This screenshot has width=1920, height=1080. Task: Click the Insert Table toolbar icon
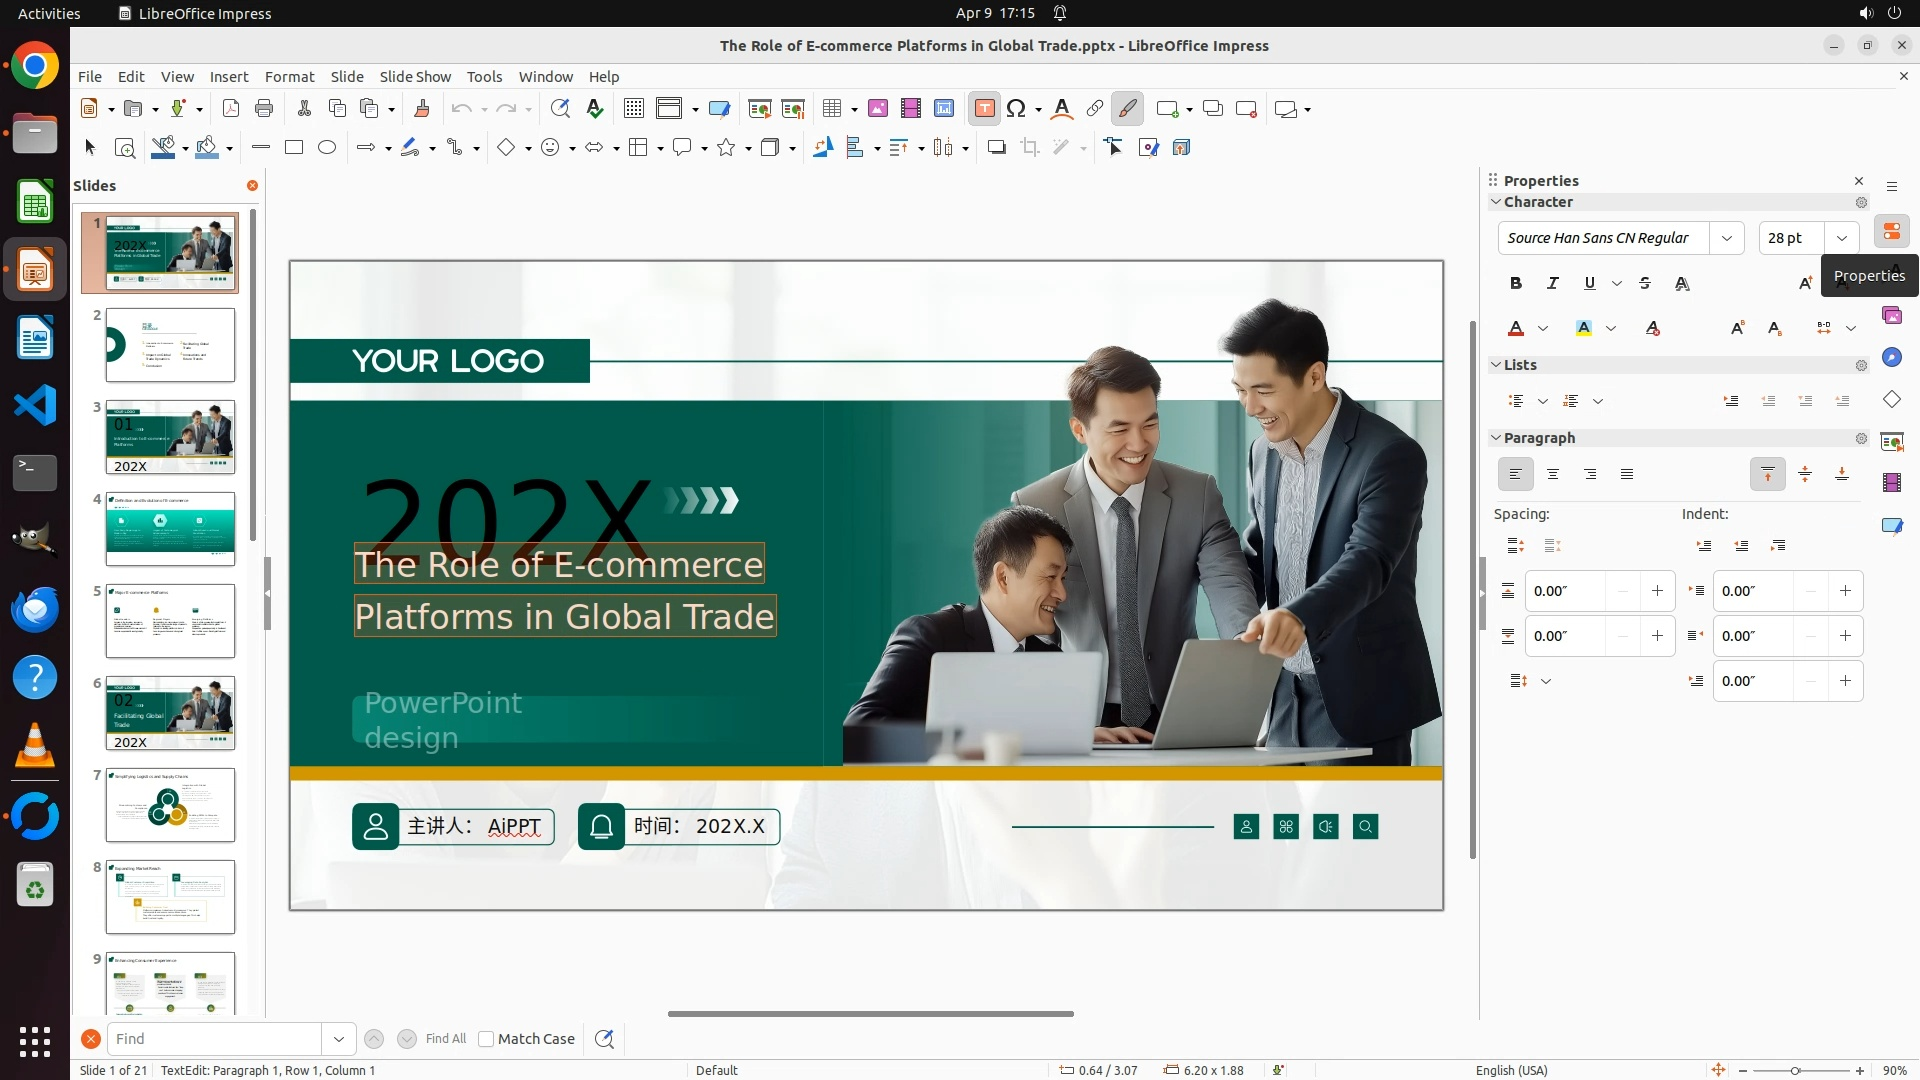point(831,109)
